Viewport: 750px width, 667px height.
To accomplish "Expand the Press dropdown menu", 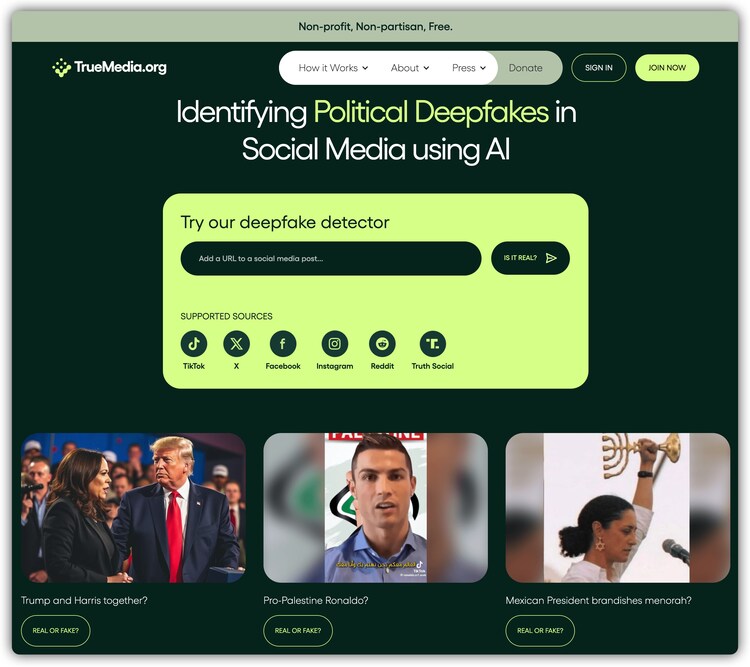I will click(469, 68).
